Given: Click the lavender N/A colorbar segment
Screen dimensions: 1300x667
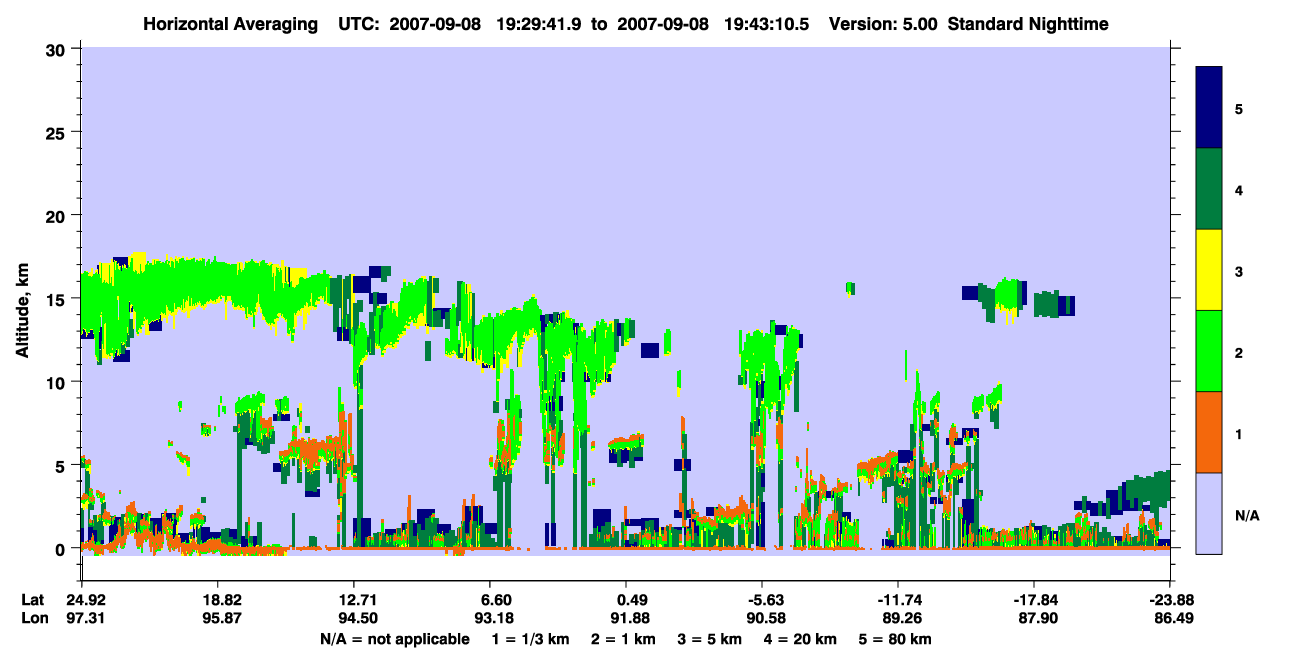Looking at the screenshot, I should (1209, 513).
